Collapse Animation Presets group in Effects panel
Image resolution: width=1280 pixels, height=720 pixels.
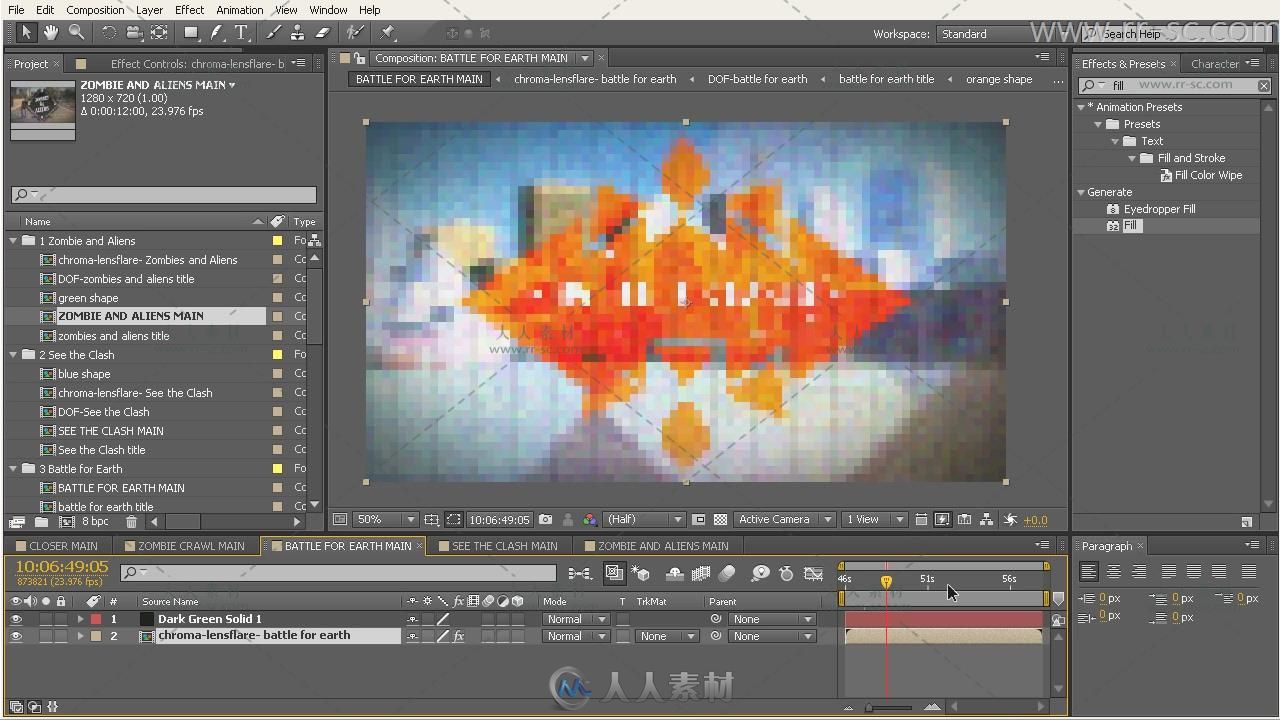[x=1082, y=107]
